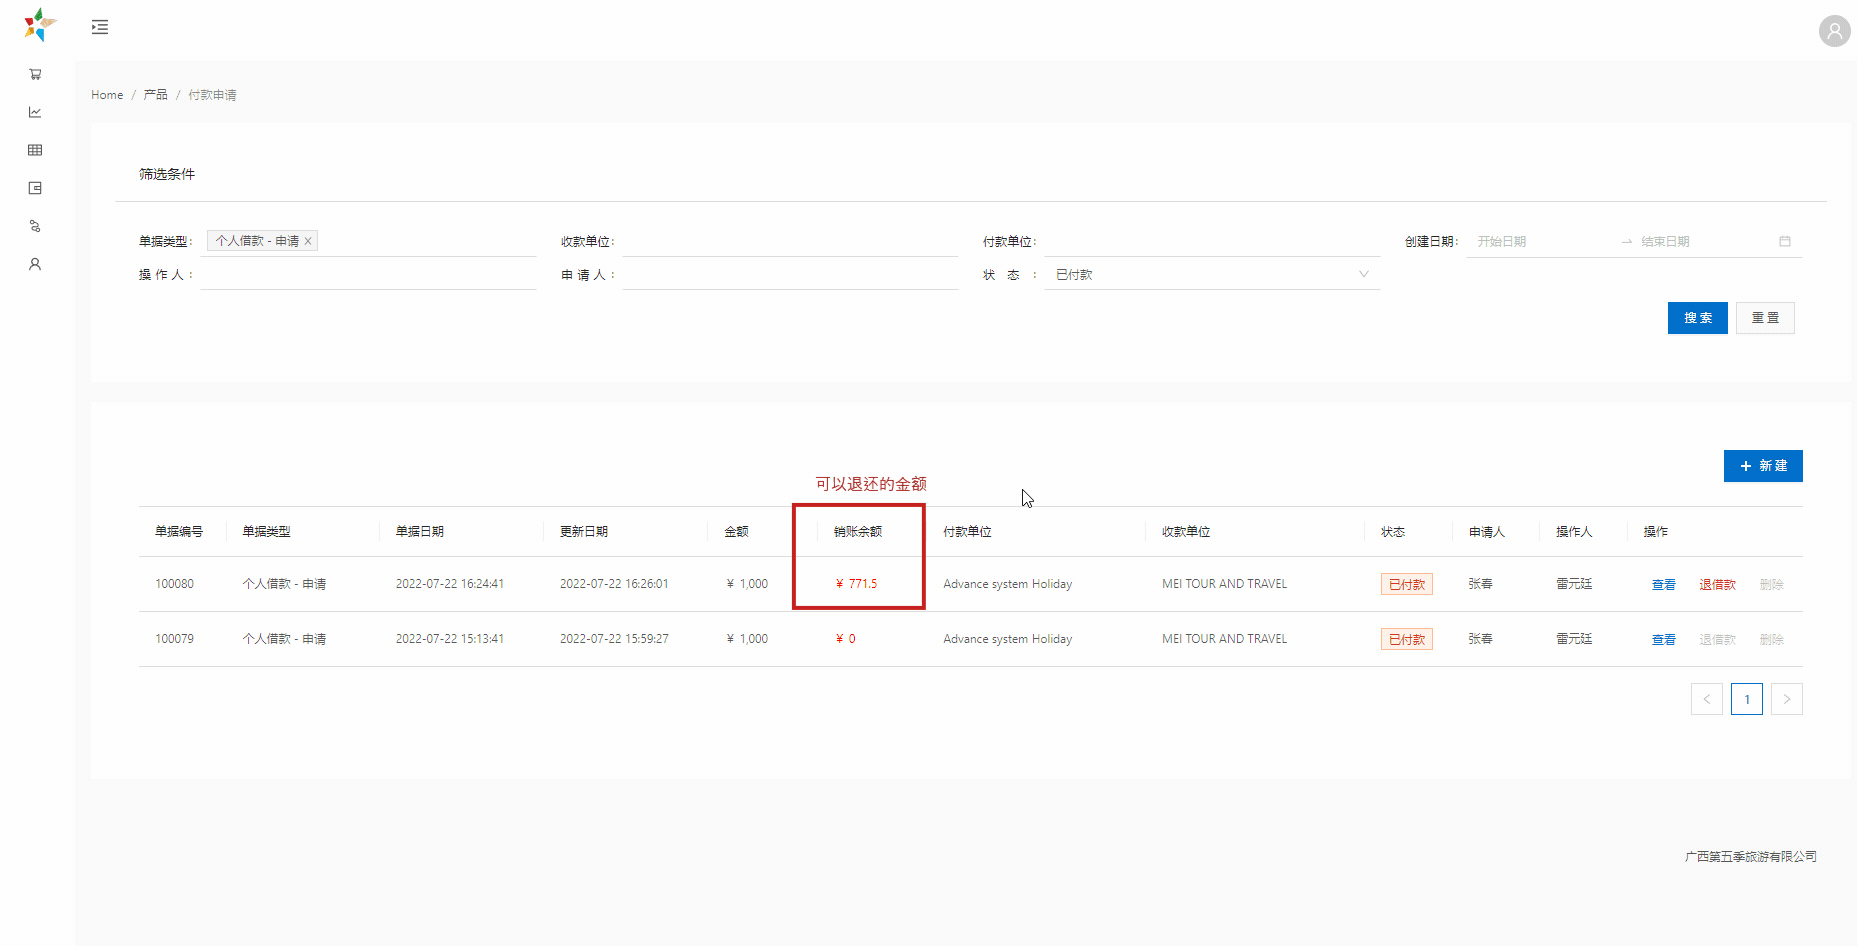
Task: Select the table grid sidebar icon
Action: 35,150
